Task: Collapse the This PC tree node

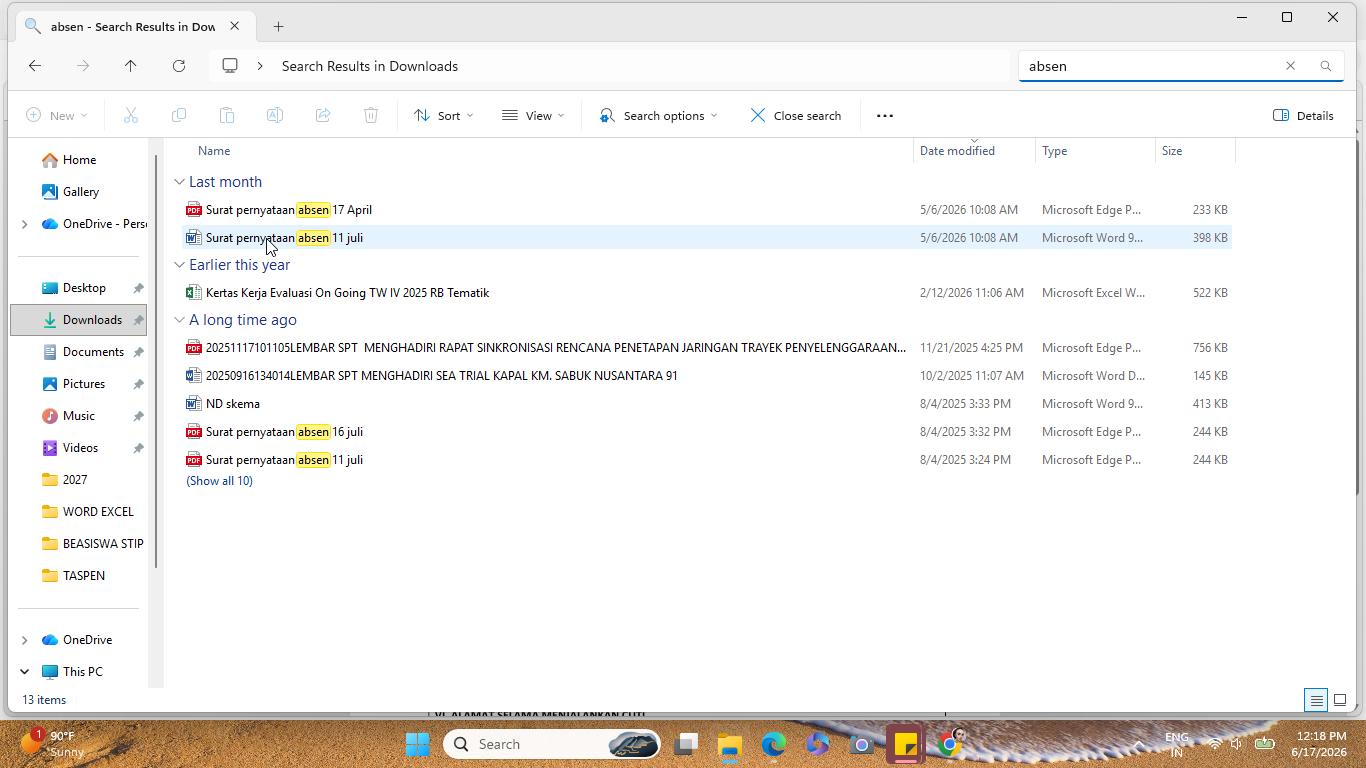Action: [x=24, y=672]
